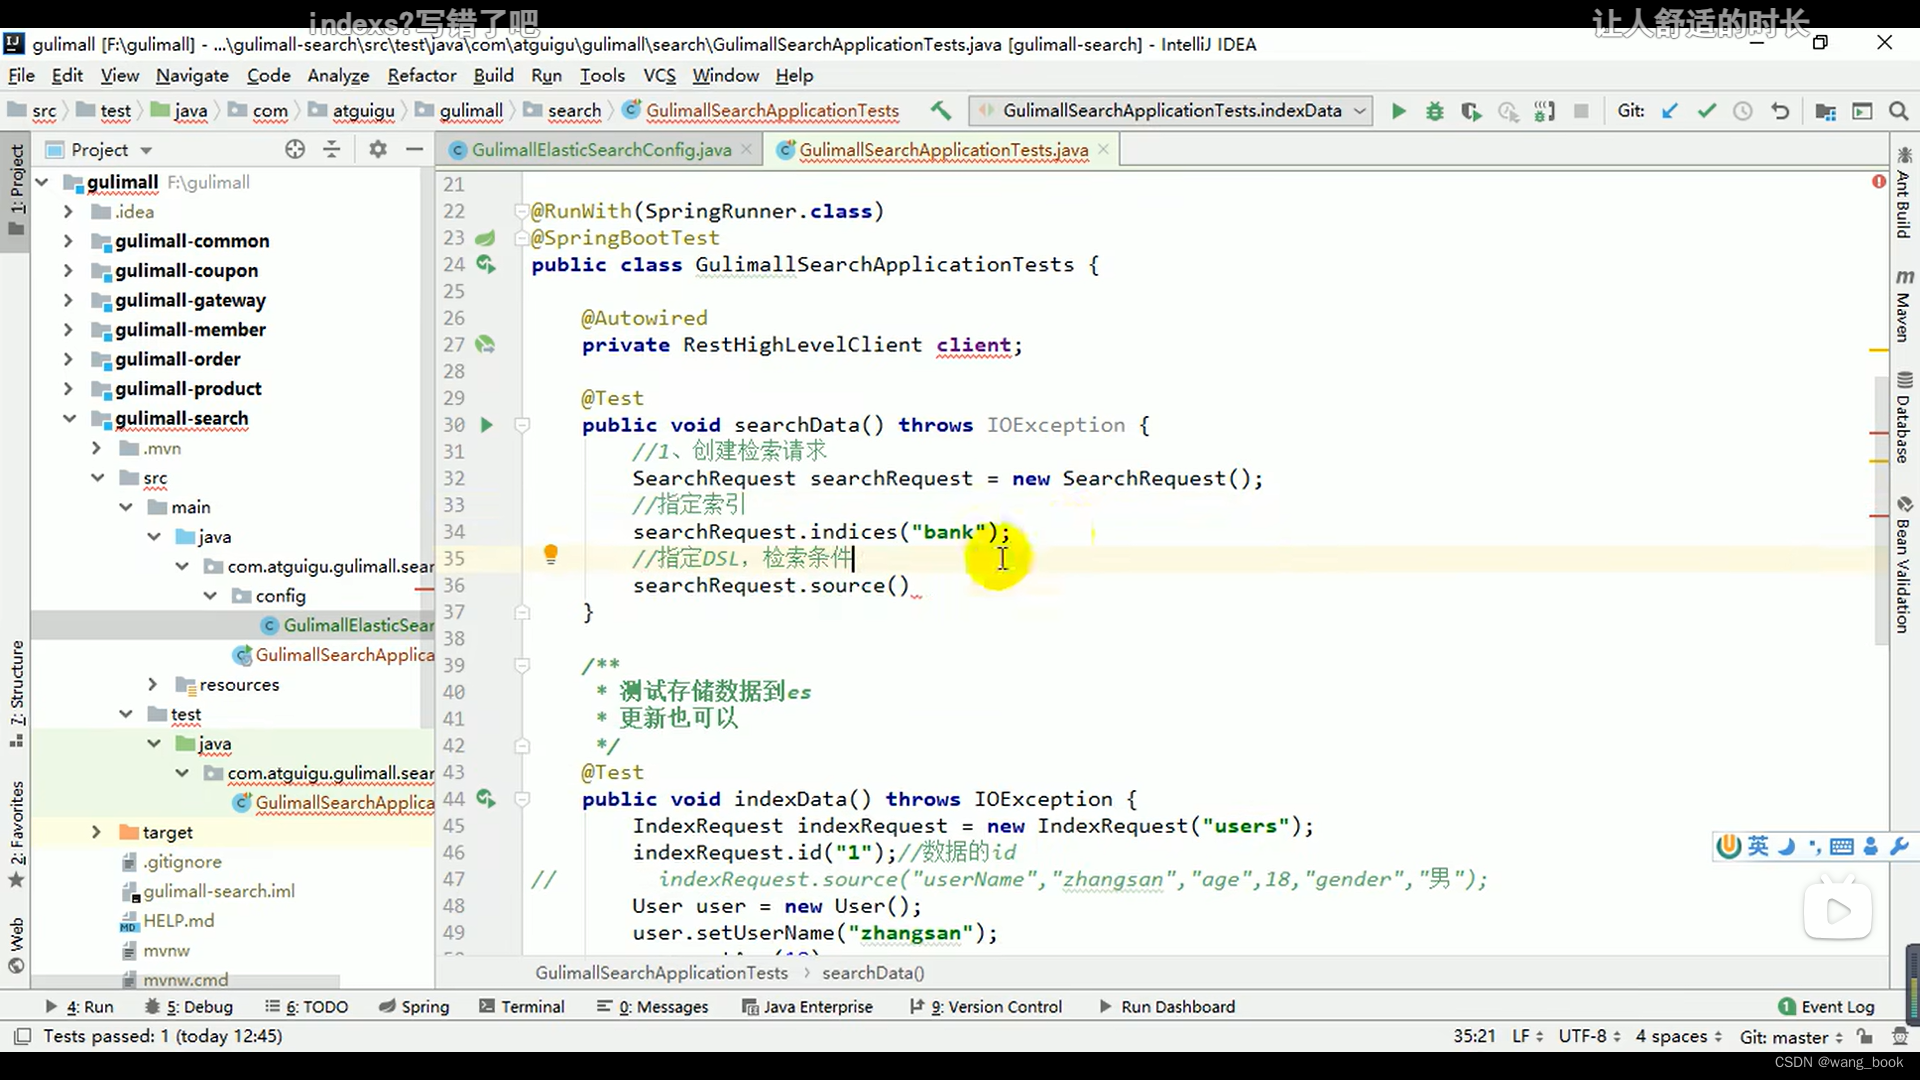Click the breadcrumb GulimallSearchApplicationTests segment
Image resolution: width=1920 pixels, height=1080 pixels.
[661, 972]
